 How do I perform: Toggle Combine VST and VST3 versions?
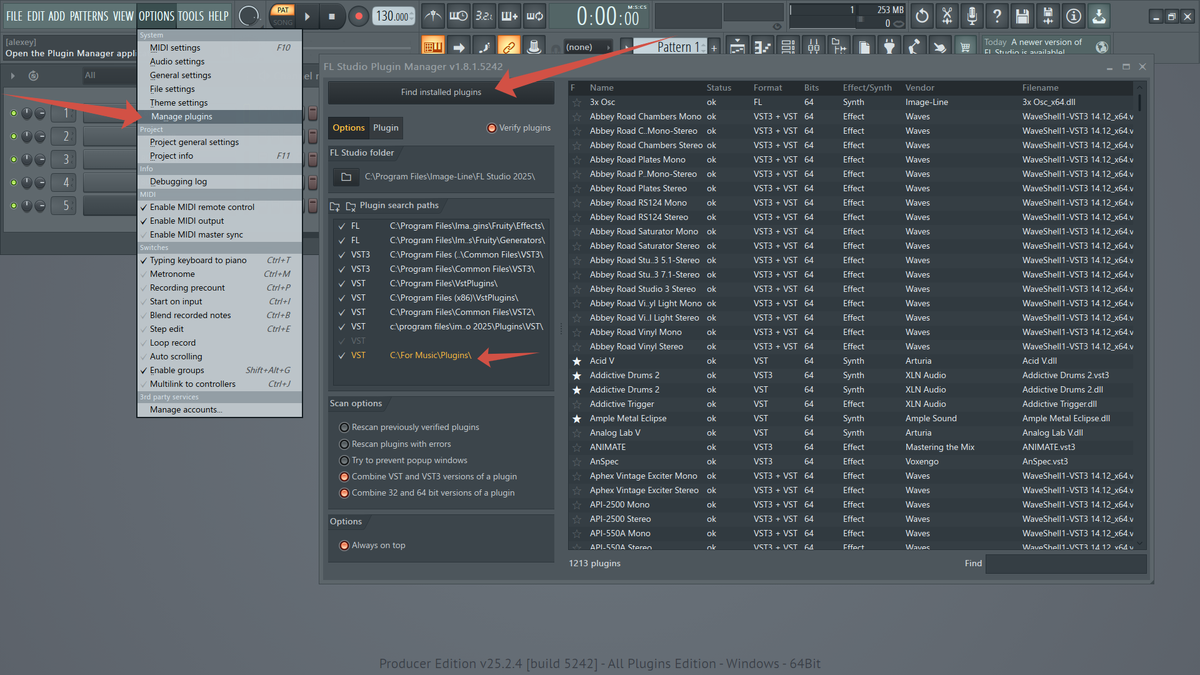(x=344, y=477)
